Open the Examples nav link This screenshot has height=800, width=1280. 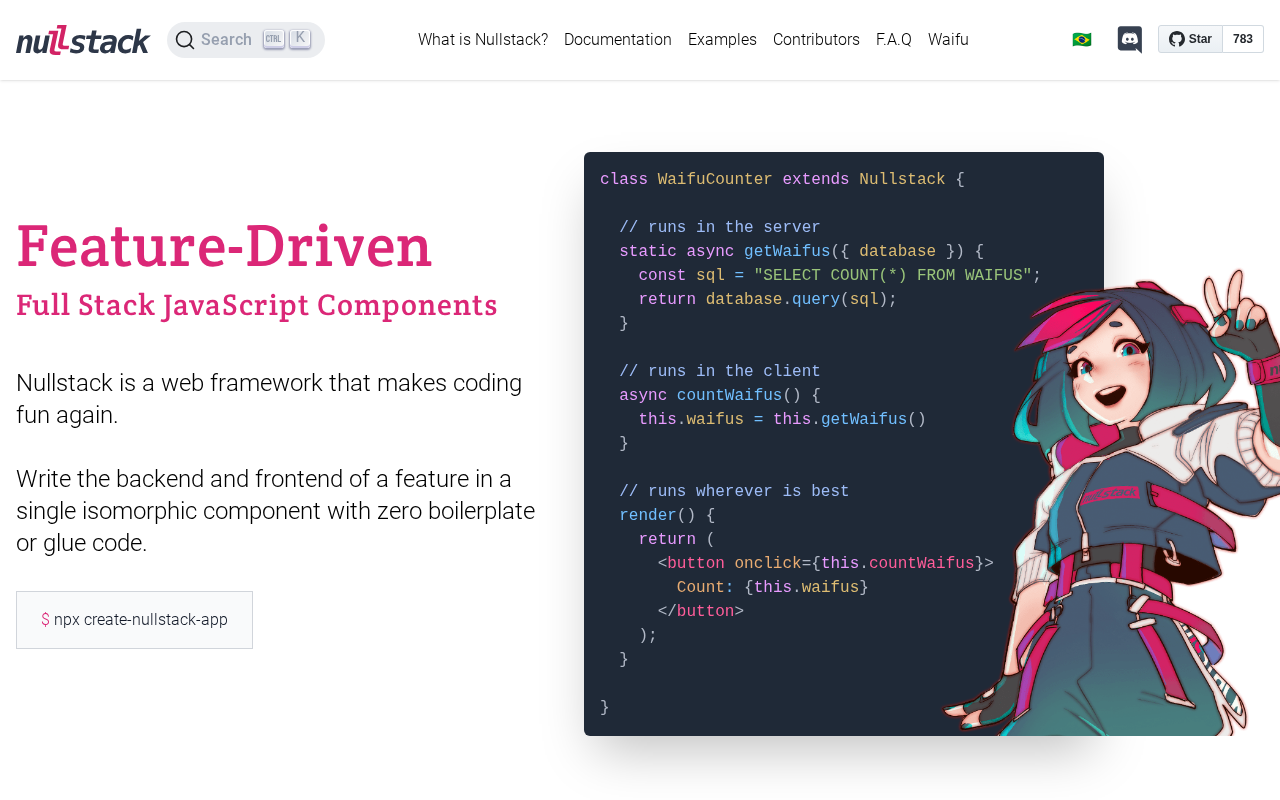(722, 40)
